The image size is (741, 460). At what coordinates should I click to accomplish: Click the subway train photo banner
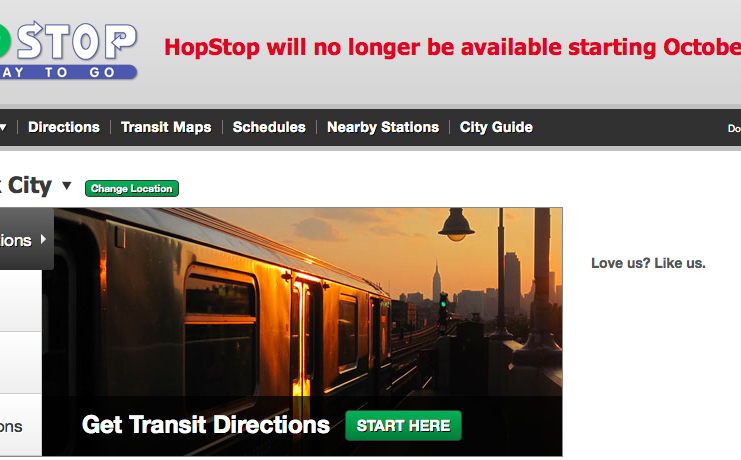(307, 303)
